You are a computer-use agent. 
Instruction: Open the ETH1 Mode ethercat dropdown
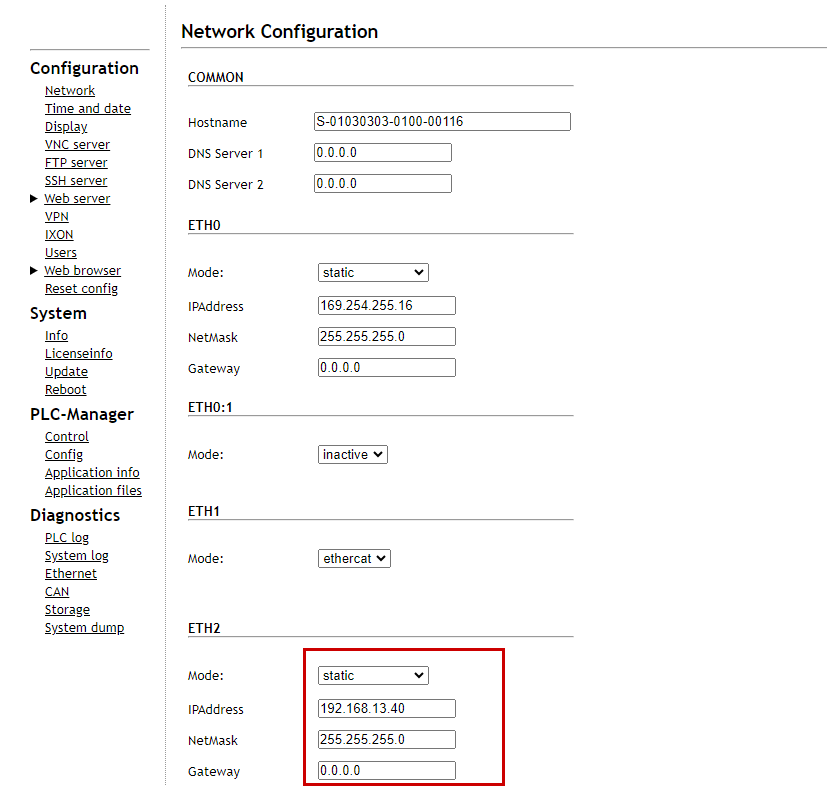click(354, 559)
